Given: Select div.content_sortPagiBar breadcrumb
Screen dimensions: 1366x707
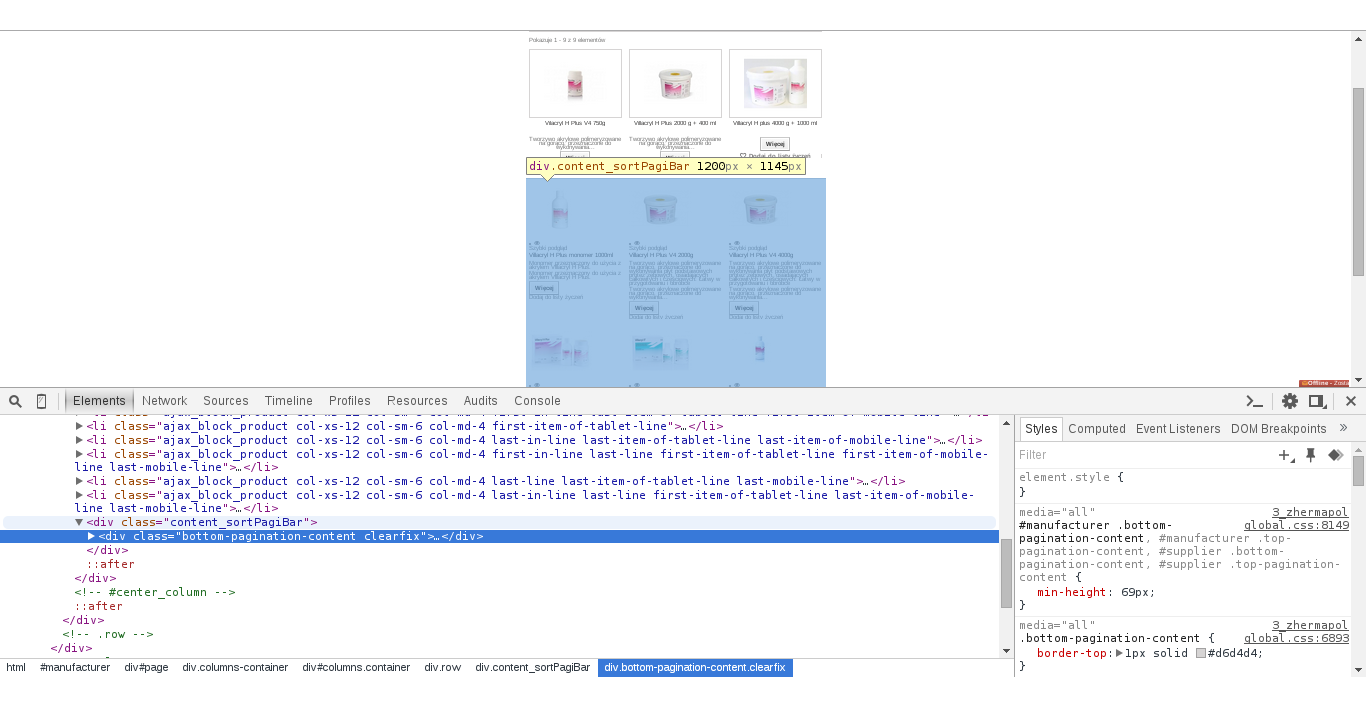Looking at the screenshot, I should click(x=533, y=667).
